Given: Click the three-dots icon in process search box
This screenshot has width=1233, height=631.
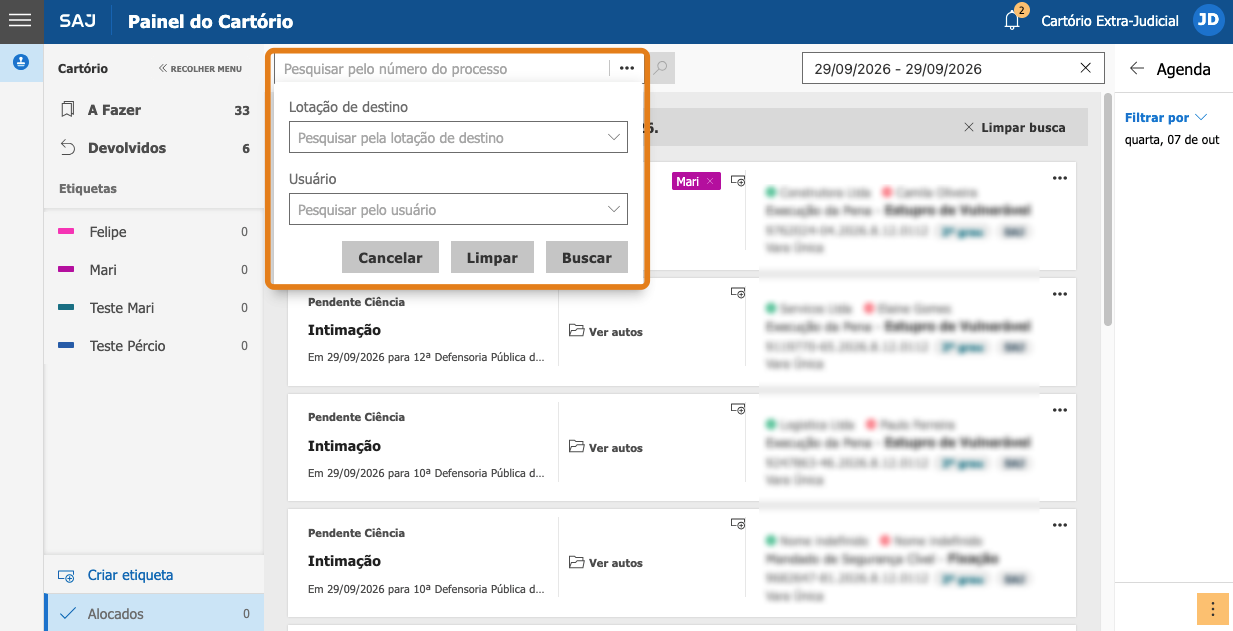Looking at the screenshot, I should click(x=627, y=69).
